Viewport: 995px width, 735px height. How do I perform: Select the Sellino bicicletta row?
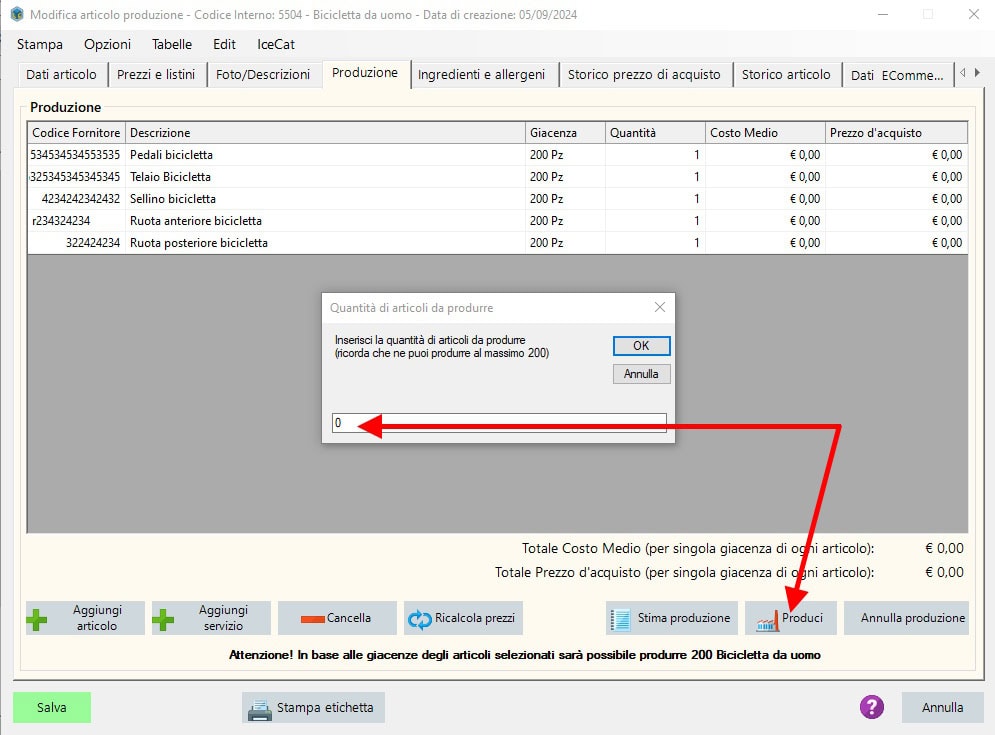coord(498,199)
